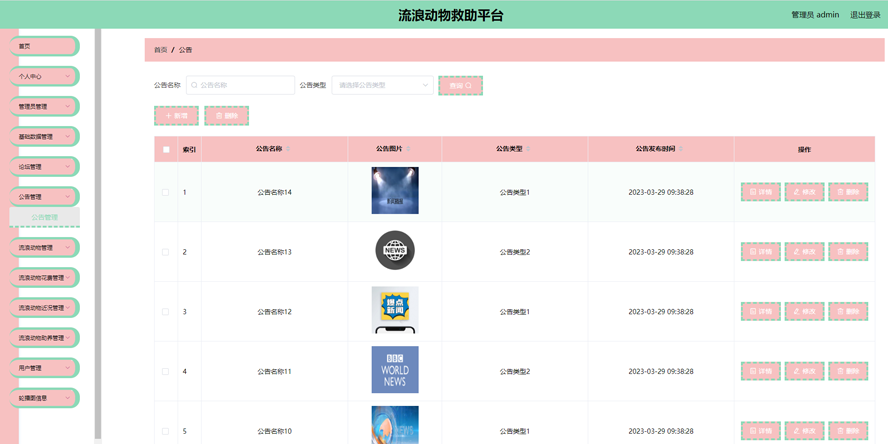
Task: Check the checkbox for row 公告名称11
Action: 165,372
